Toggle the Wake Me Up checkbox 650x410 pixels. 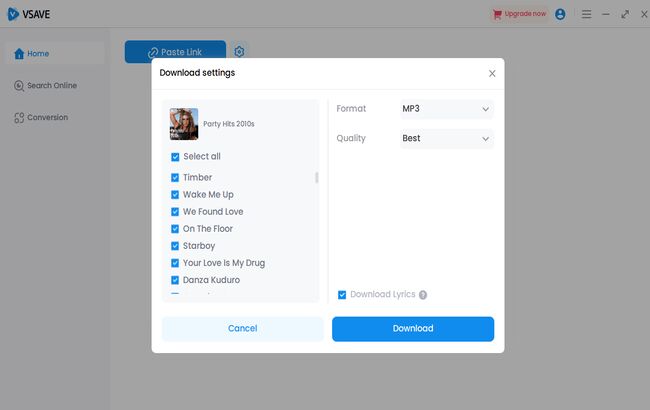(175, 194)
